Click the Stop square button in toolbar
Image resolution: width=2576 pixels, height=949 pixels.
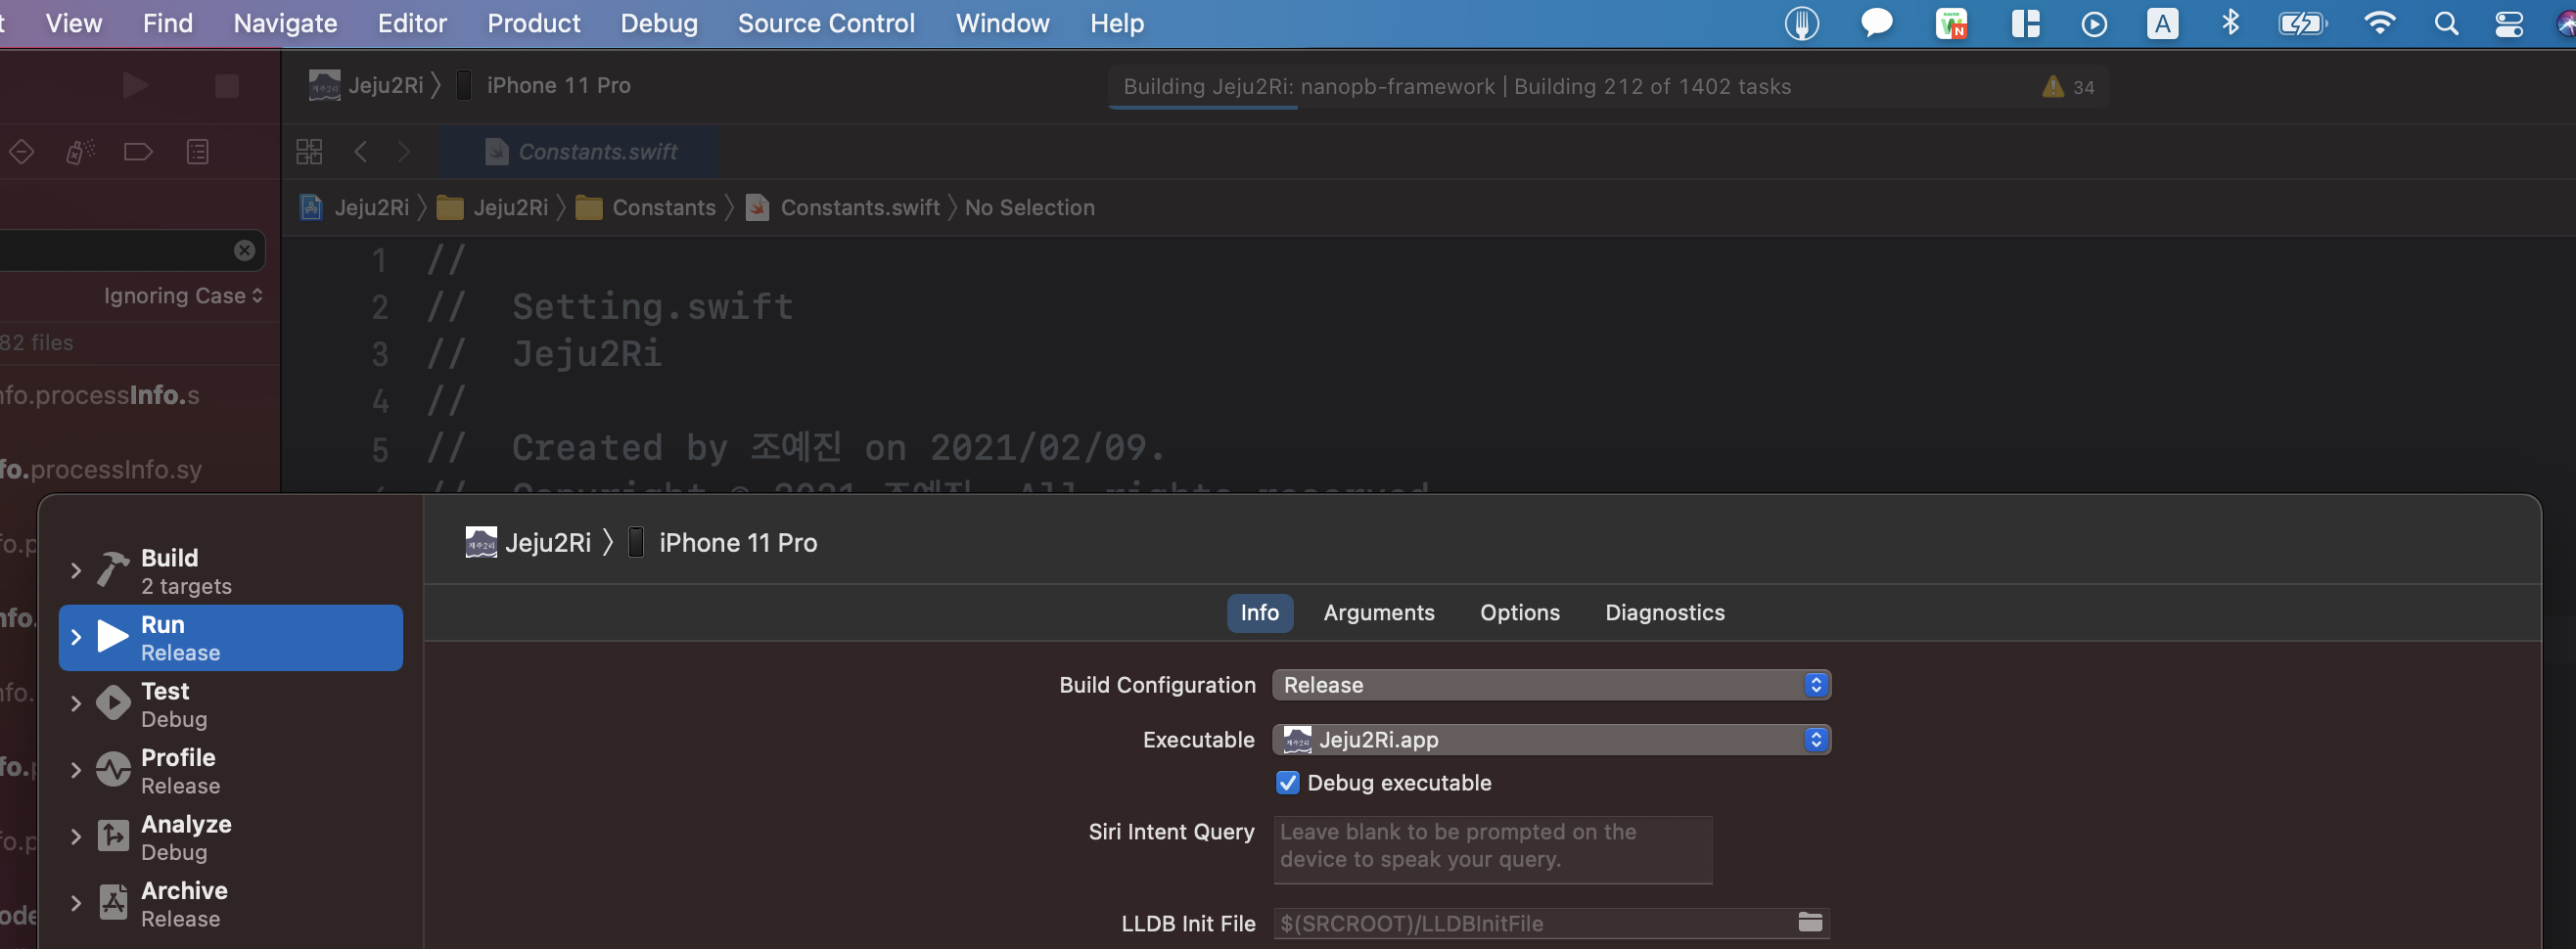tap(227, 86)
